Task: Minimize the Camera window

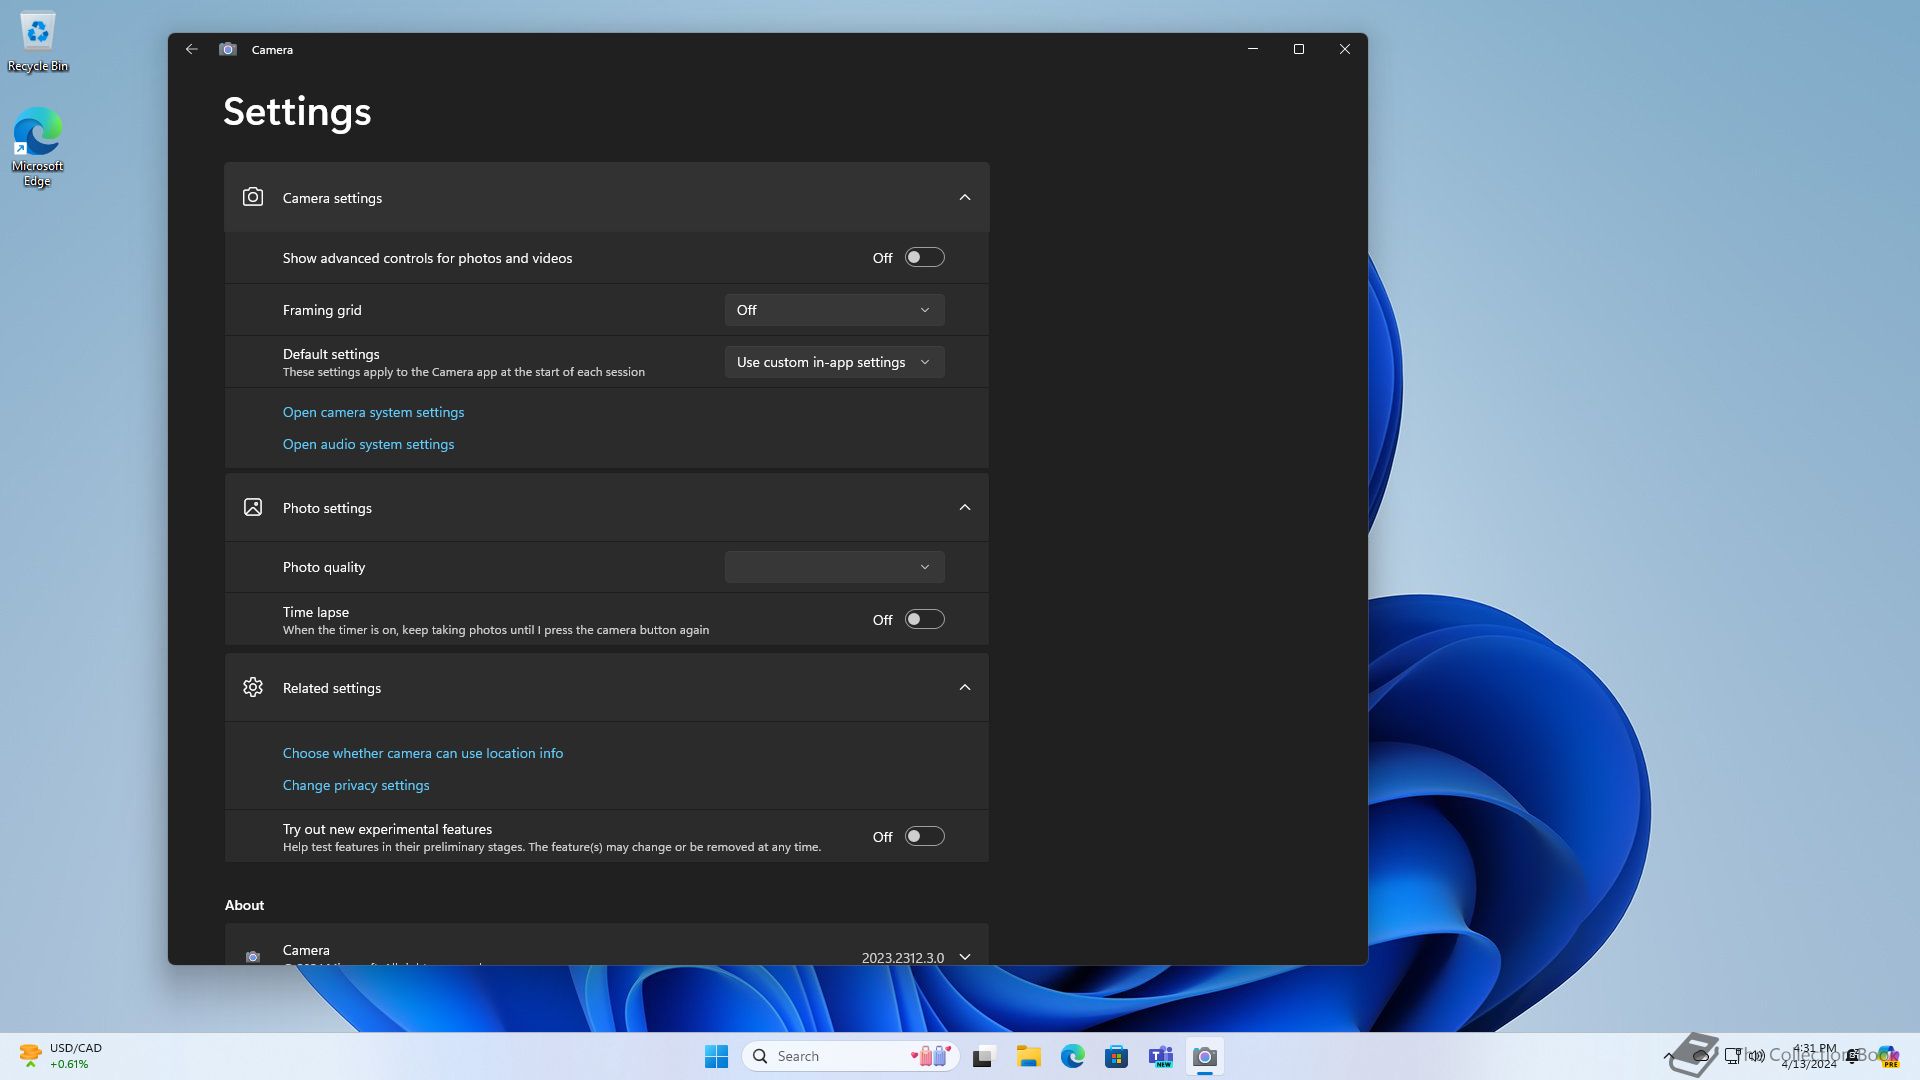Action: (1253, 49)
